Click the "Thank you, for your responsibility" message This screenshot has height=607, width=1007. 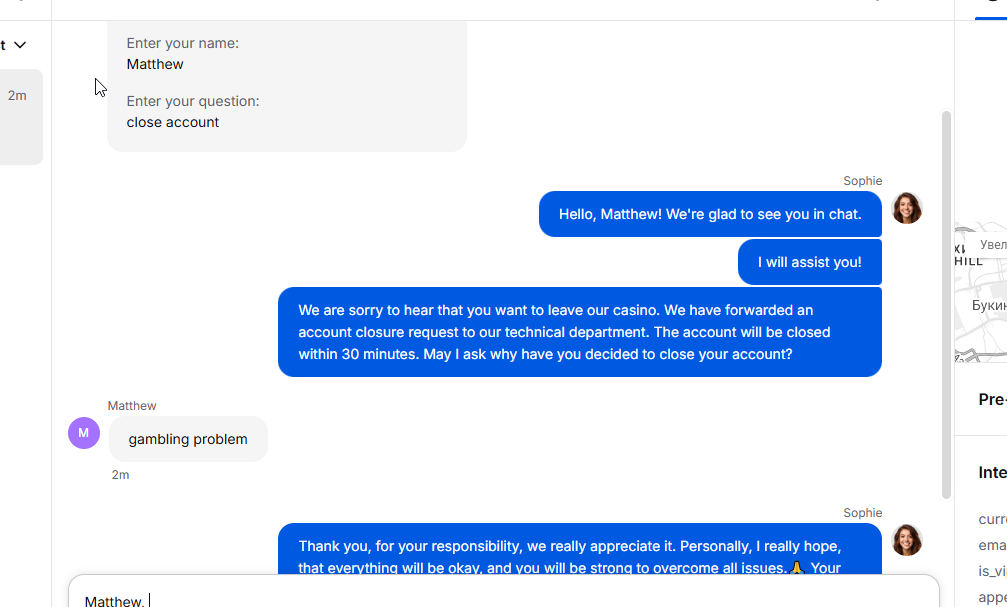pyautogui.click(x=580, y=549)
